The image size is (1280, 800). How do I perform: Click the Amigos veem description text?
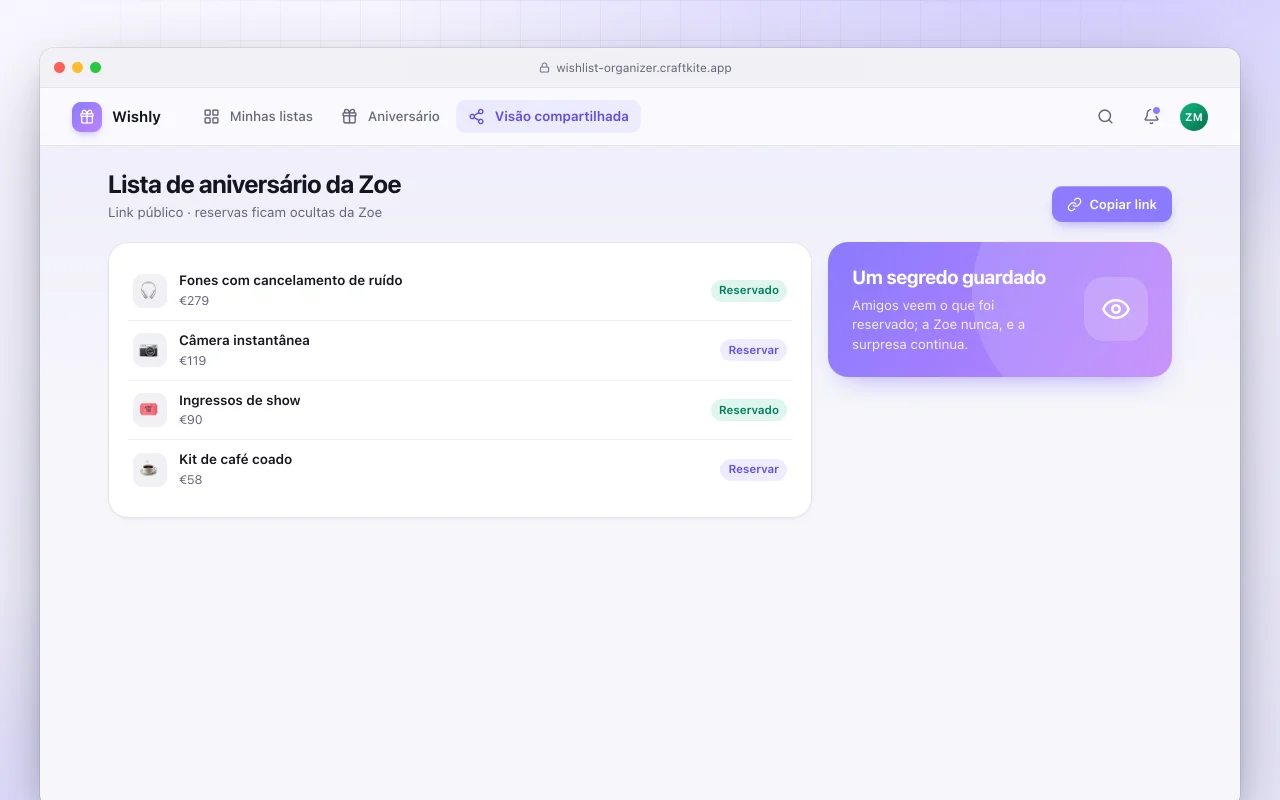[x=939, y=325]
